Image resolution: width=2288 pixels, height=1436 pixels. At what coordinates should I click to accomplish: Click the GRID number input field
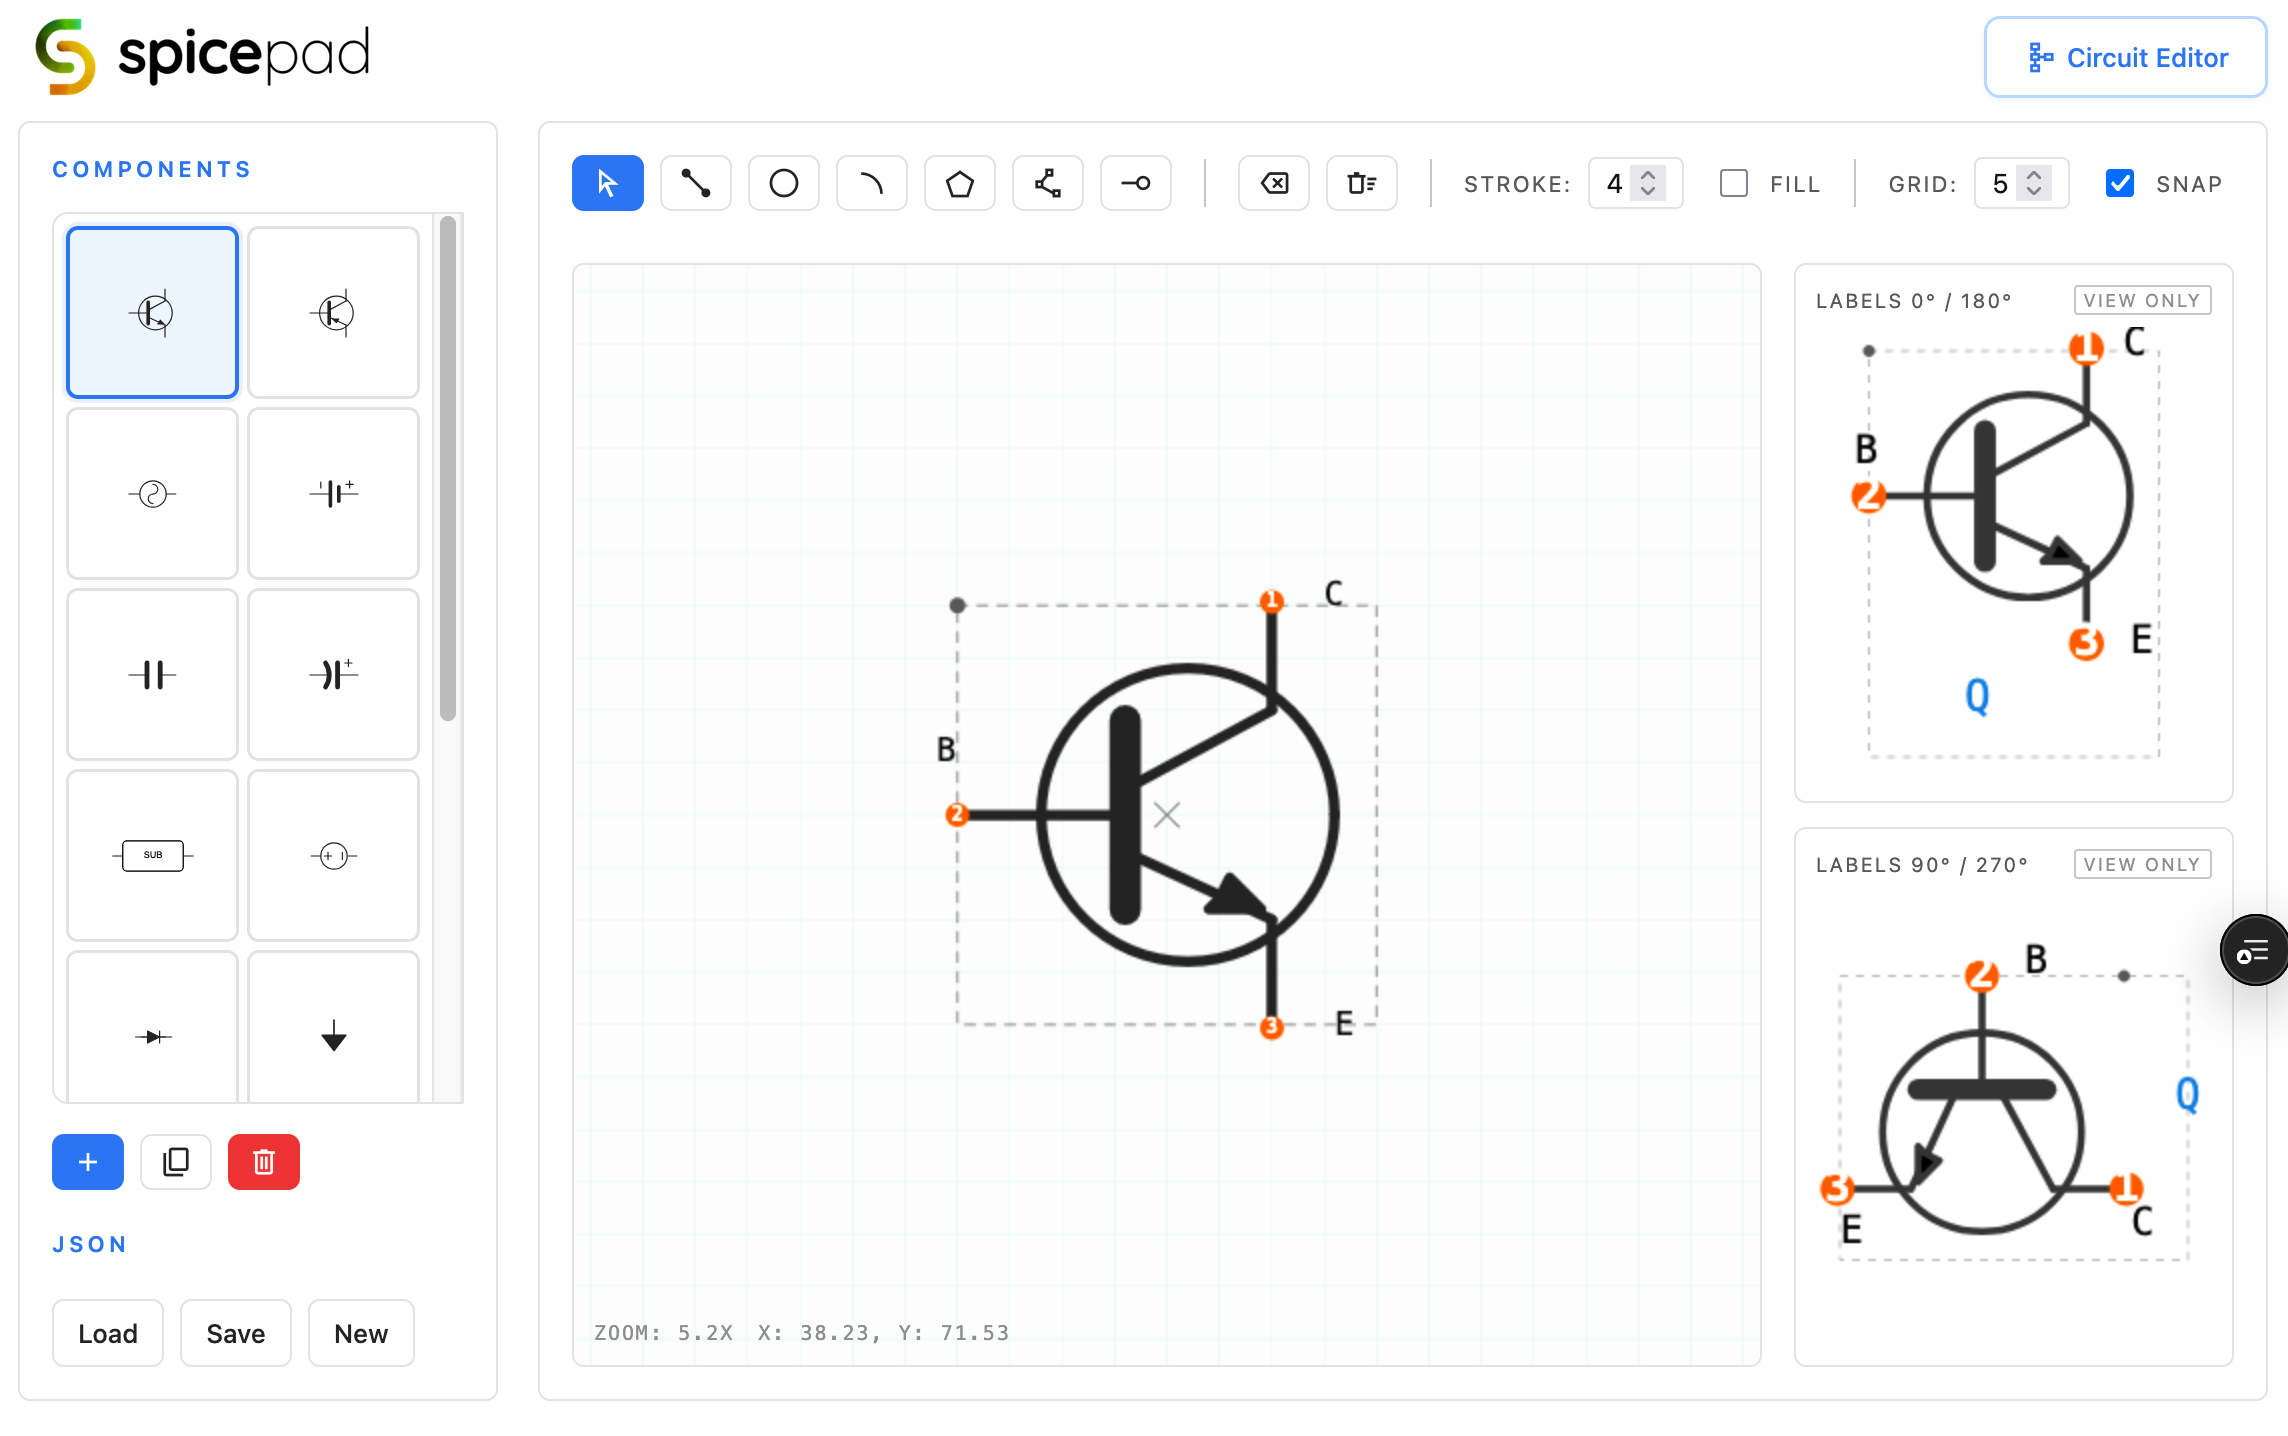point(2021,183)
